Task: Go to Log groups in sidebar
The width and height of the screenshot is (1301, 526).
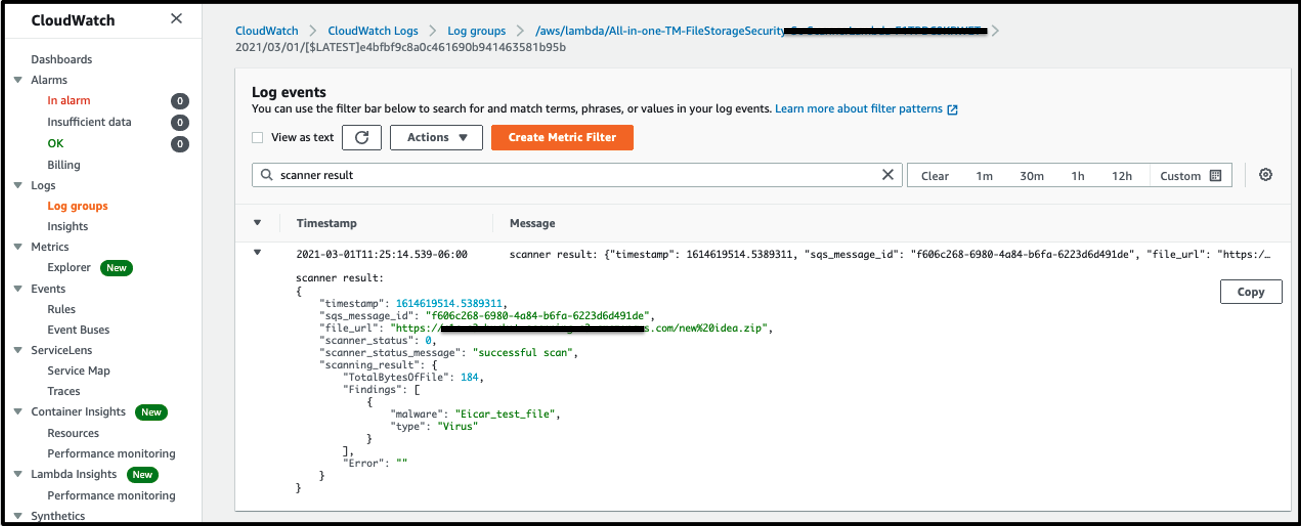Action: click(x=77, y=206)
